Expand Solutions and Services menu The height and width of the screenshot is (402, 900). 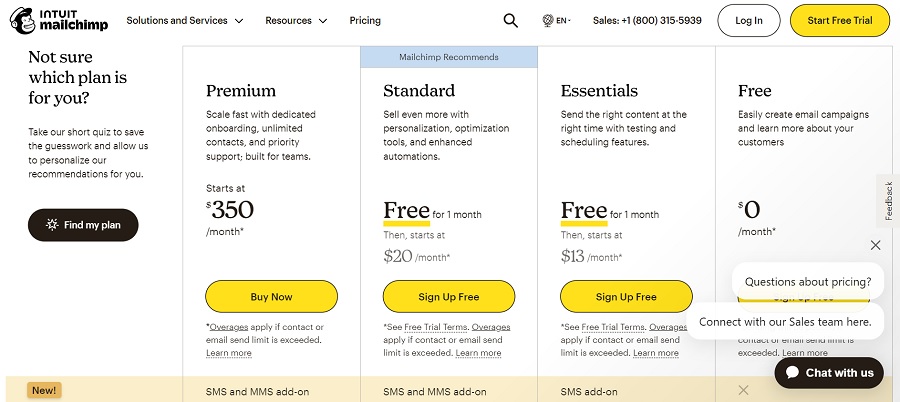(176, 20)
